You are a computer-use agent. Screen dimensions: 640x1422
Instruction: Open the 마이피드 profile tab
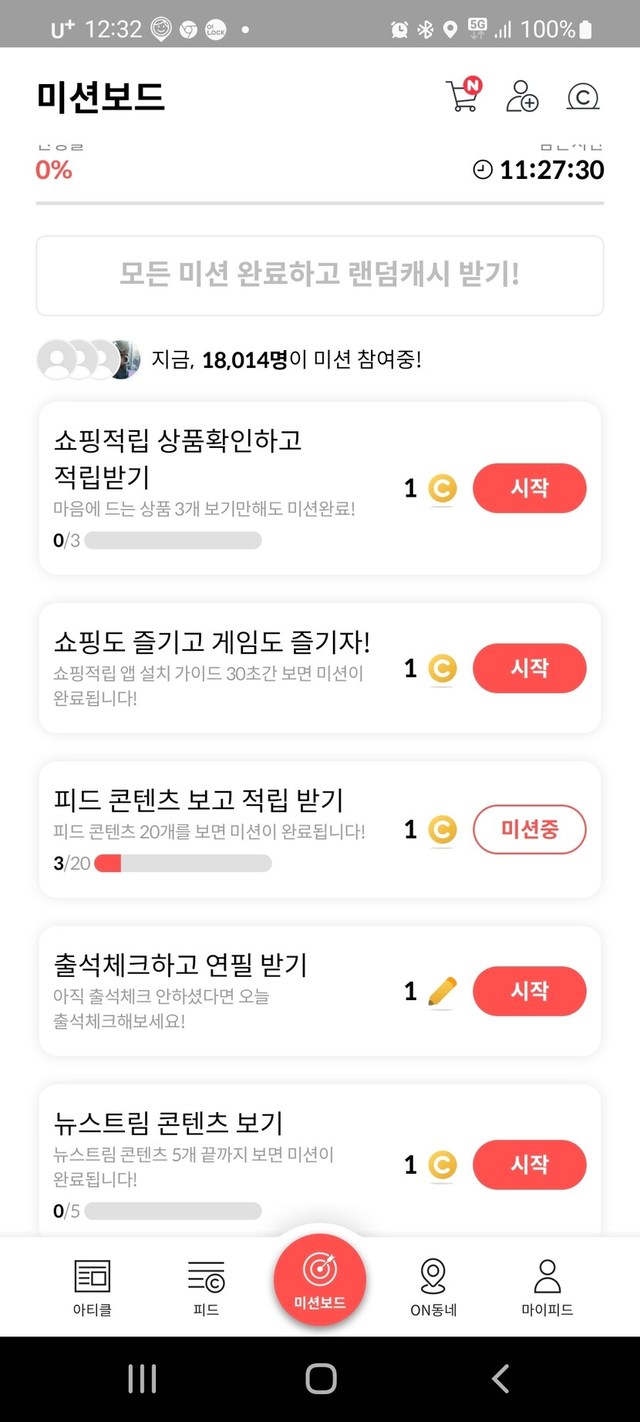click(547, 1286)
